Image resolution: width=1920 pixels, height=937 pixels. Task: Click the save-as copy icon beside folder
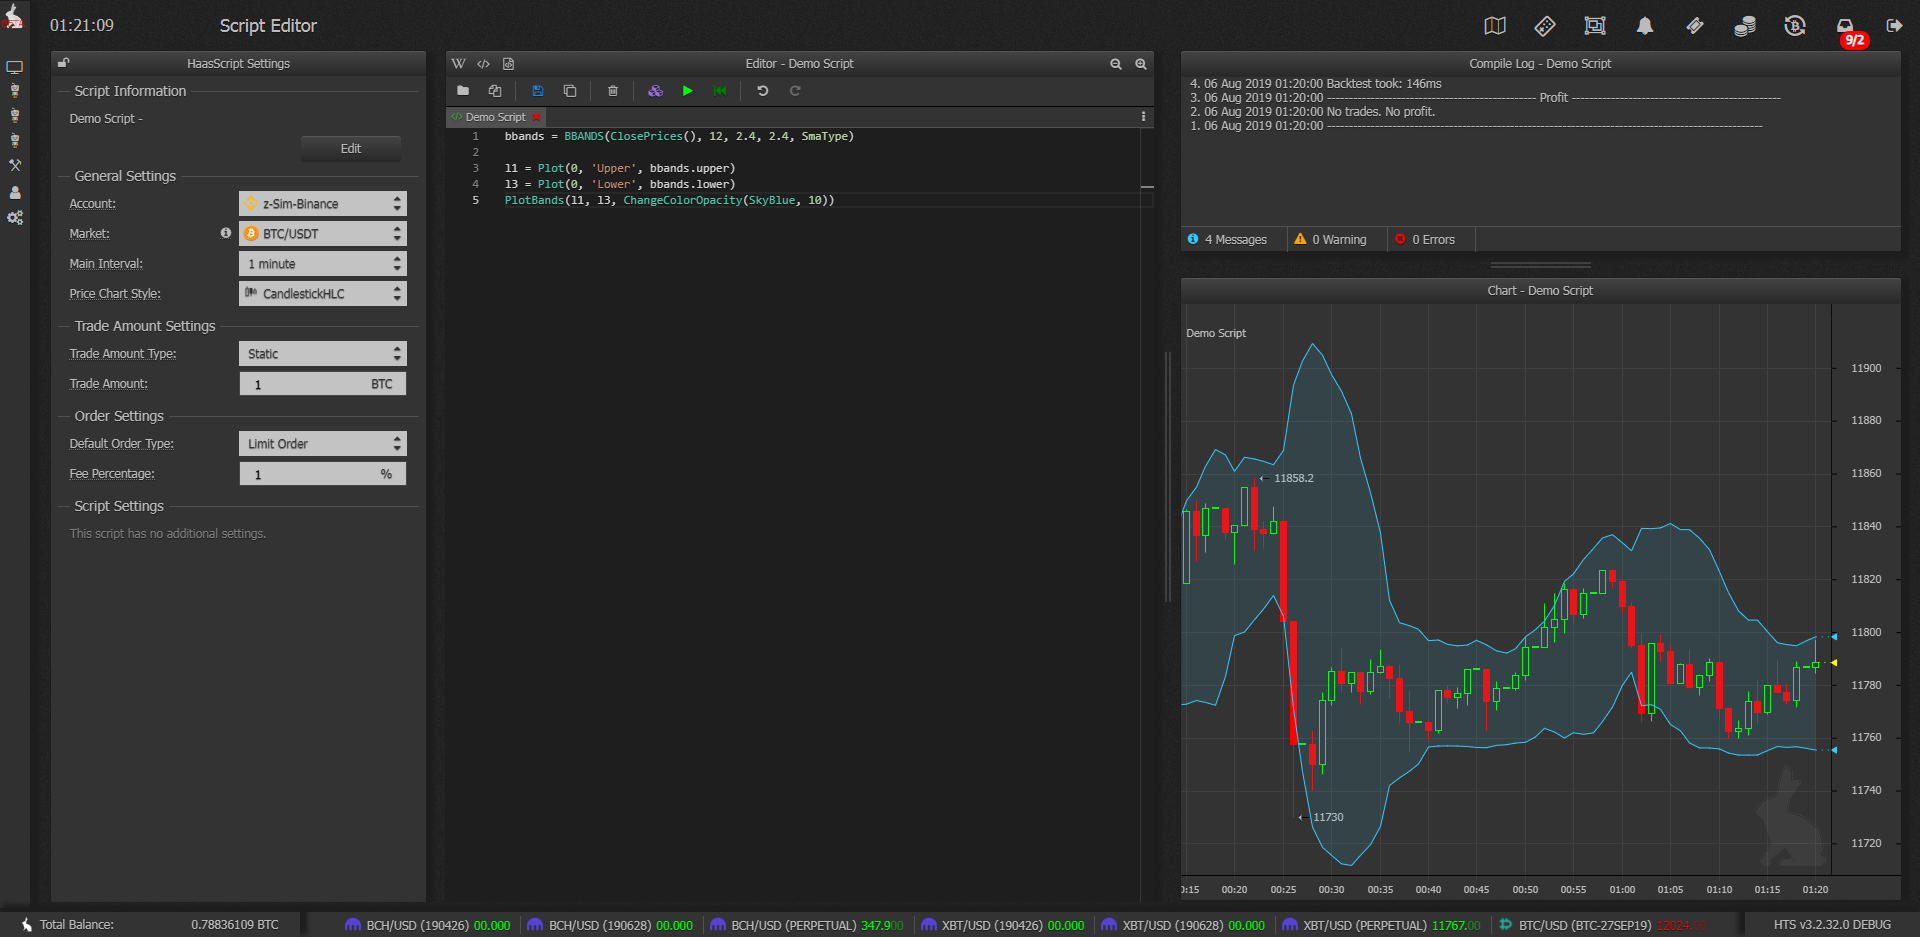(x=494, y=91)
